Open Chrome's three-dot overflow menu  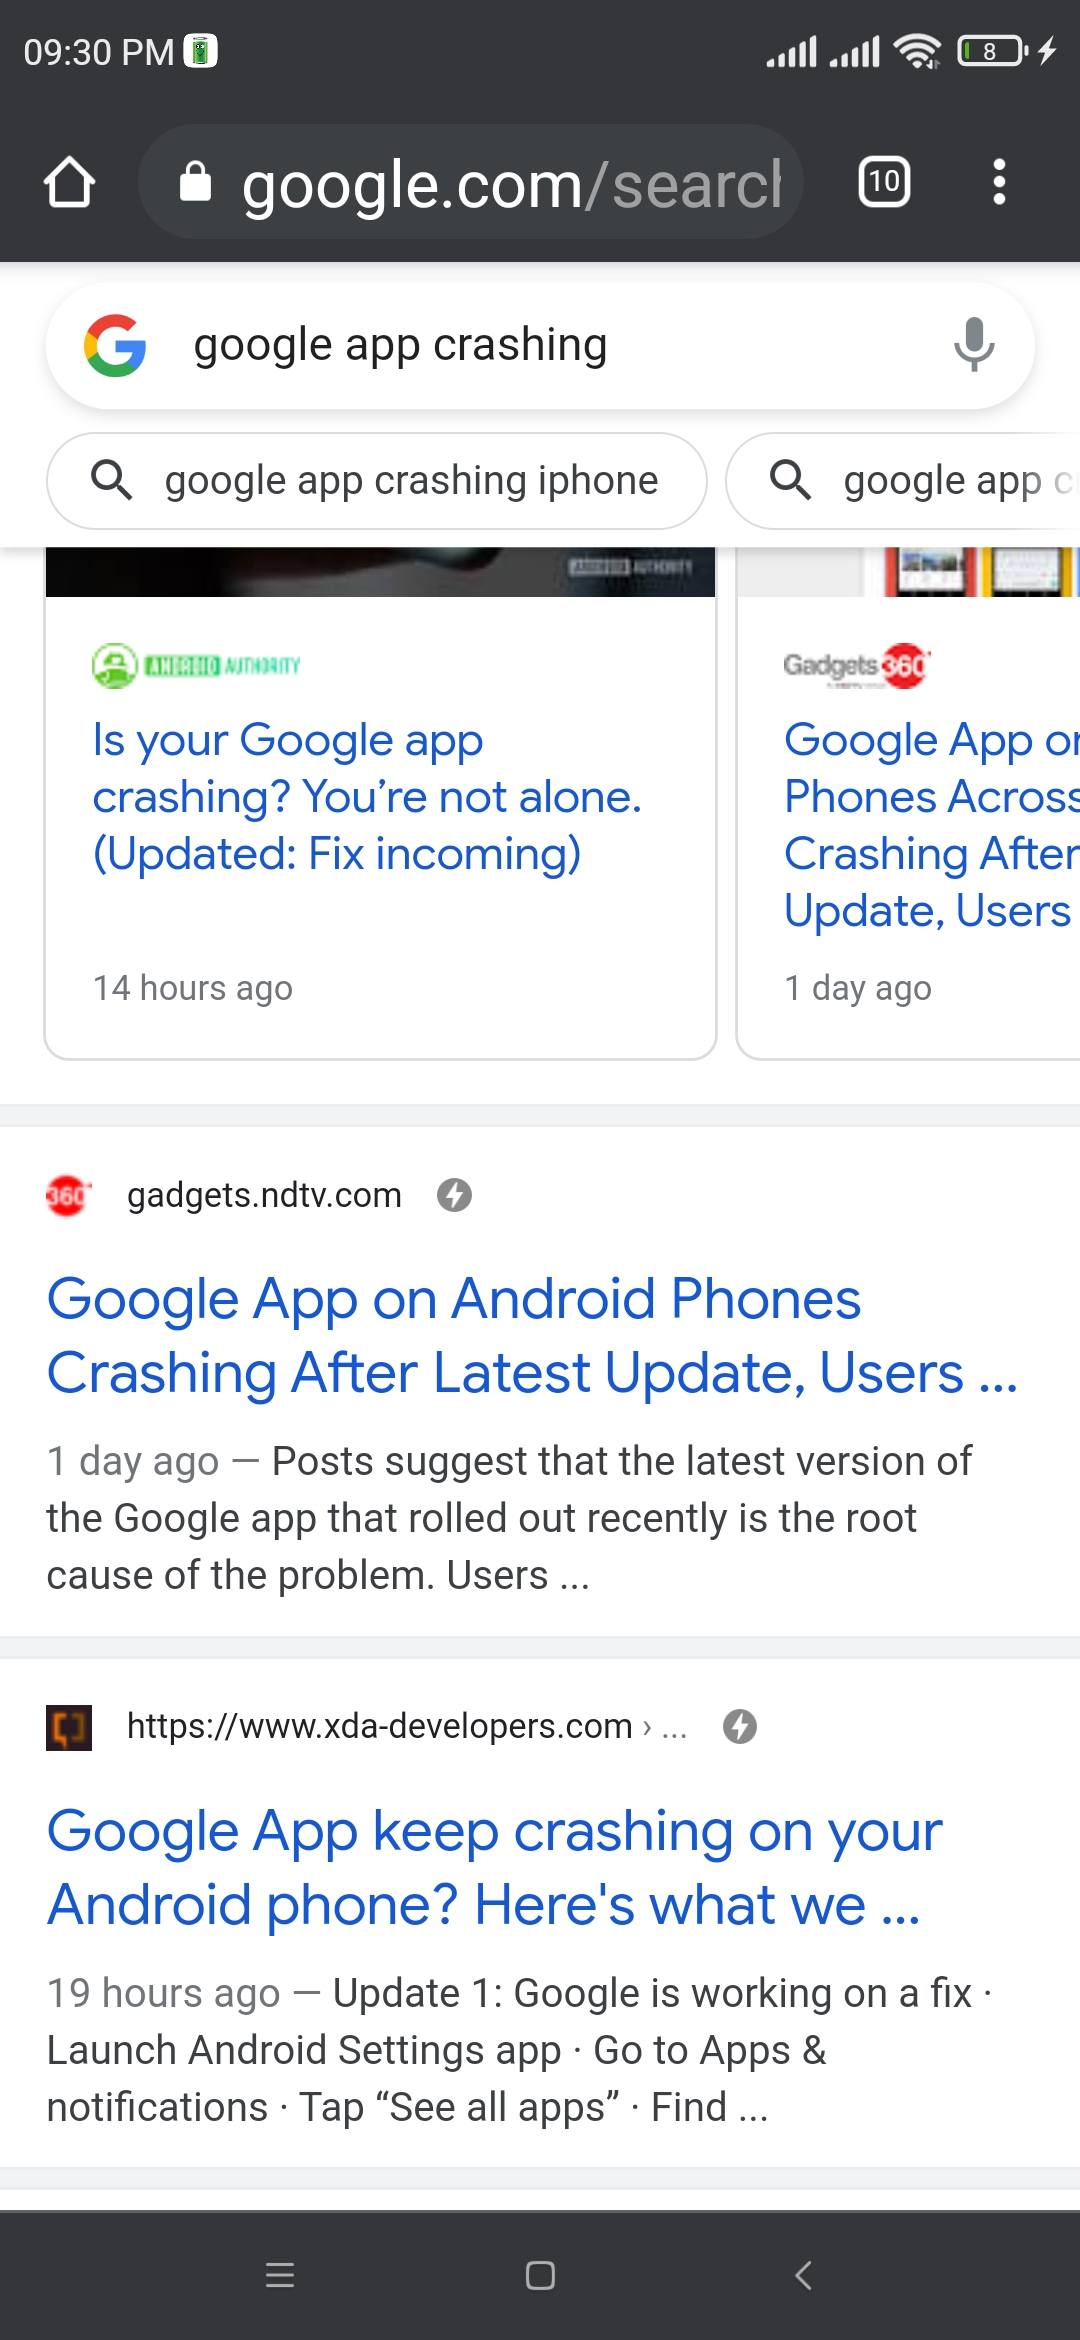pyautogui.click(x=998, y=182)
